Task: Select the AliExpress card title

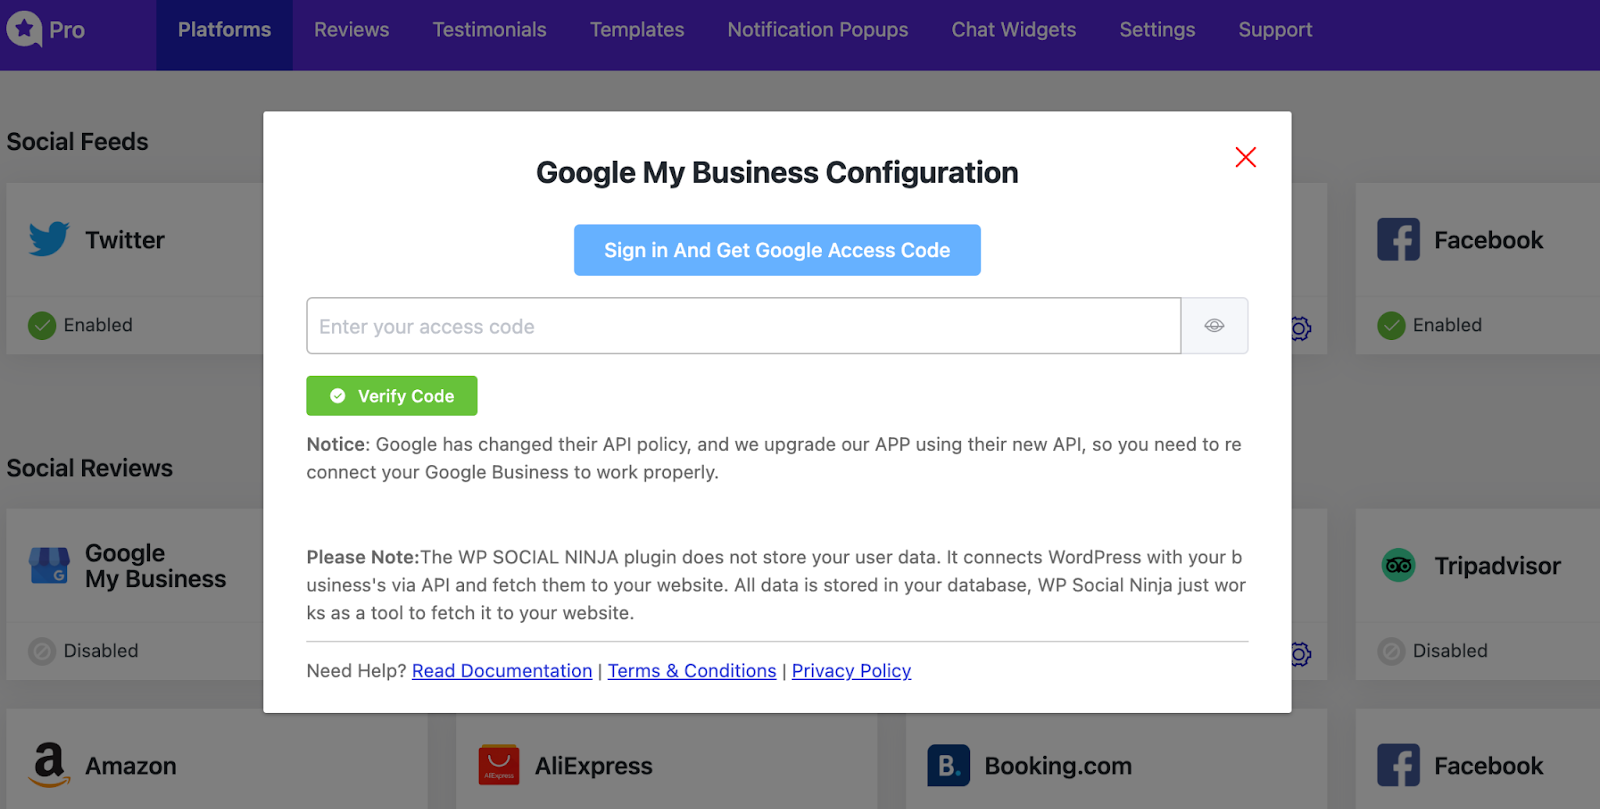Action: 593,766
